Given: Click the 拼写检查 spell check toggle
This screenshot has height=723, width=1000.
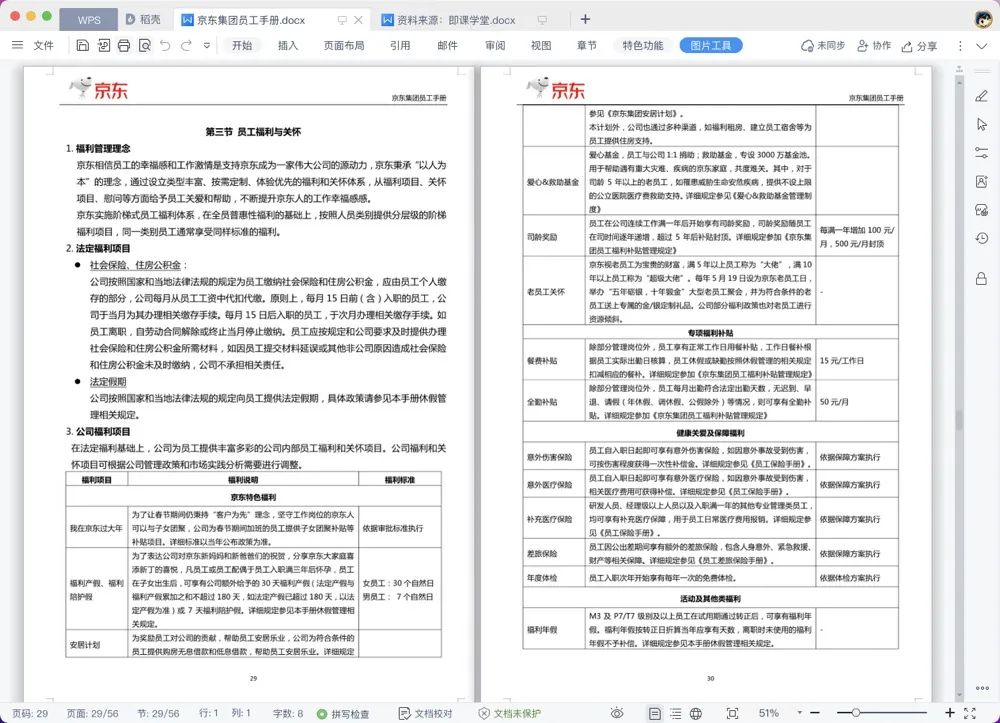Looking at the screenshot, I should tap(343, 713).
